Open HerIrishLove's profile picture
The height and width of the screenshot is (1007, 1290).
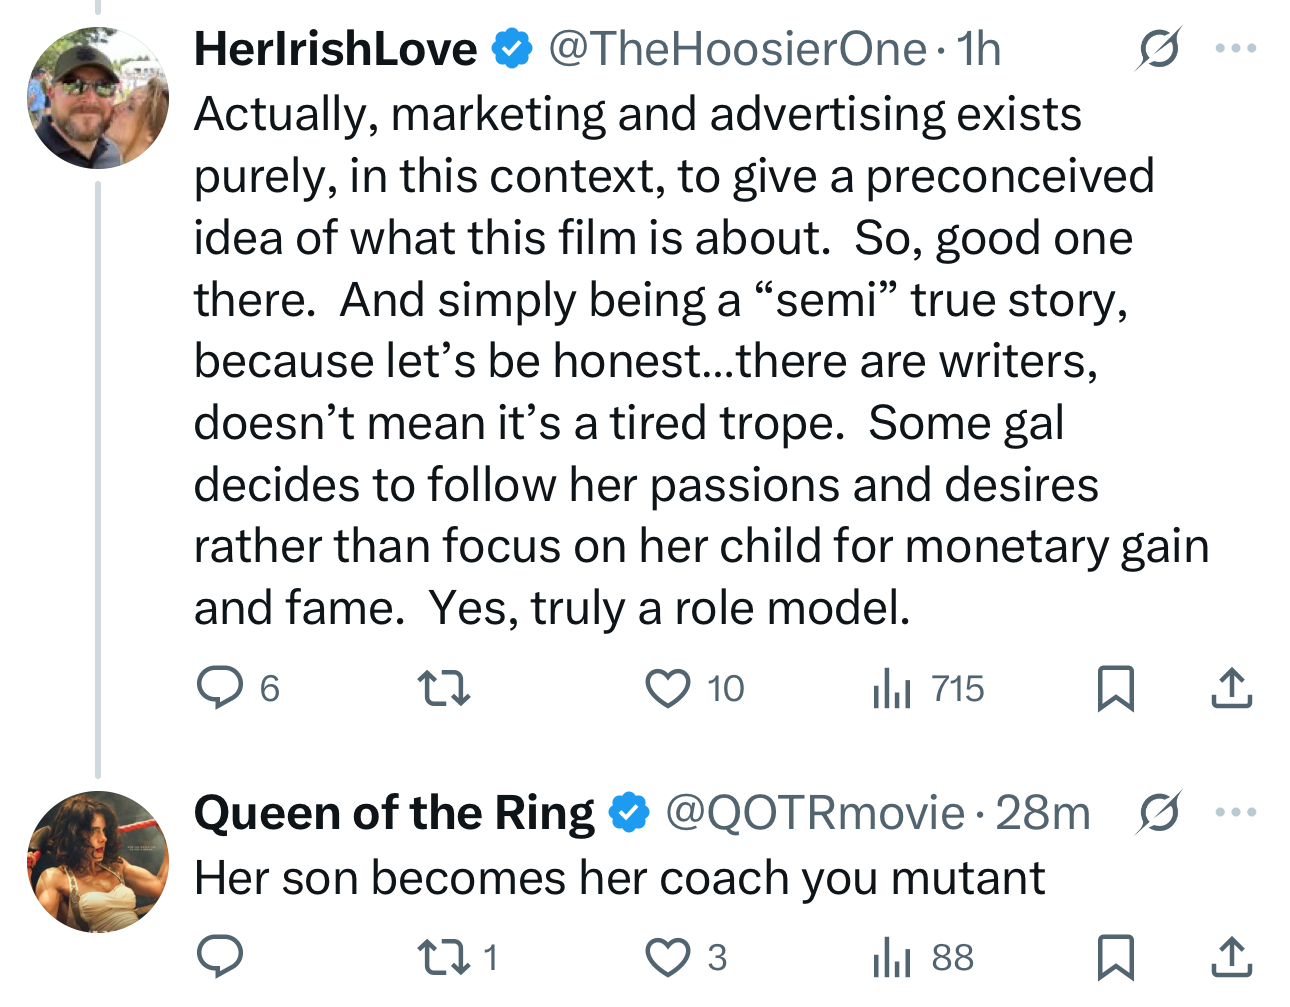point(98,98)
